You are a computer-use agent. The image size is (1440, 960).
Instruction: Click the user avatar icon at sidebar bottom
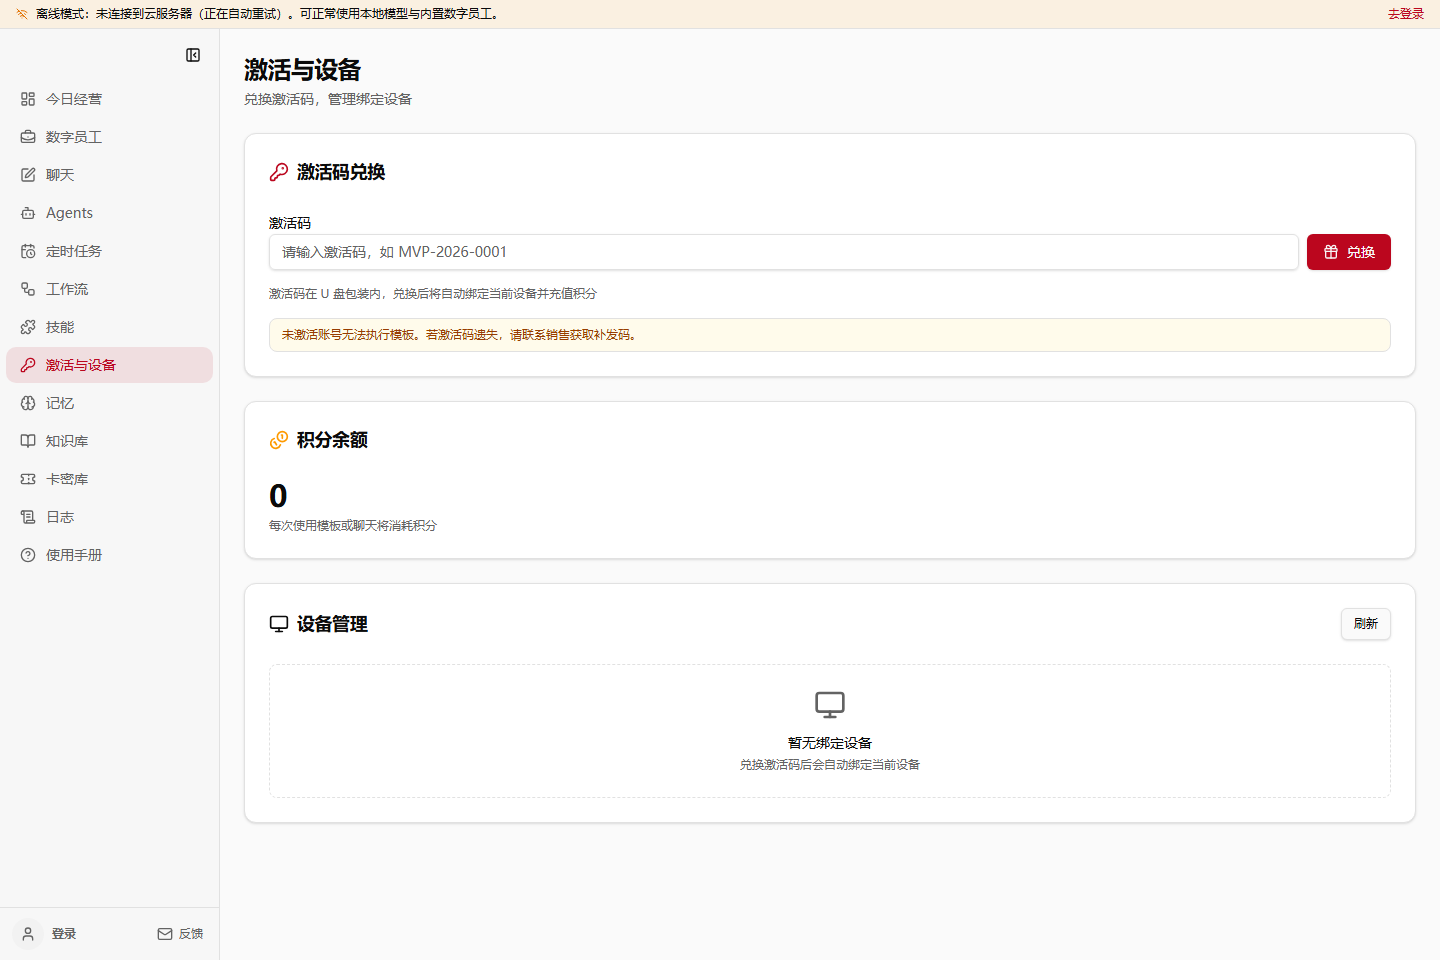click(28, 934)
